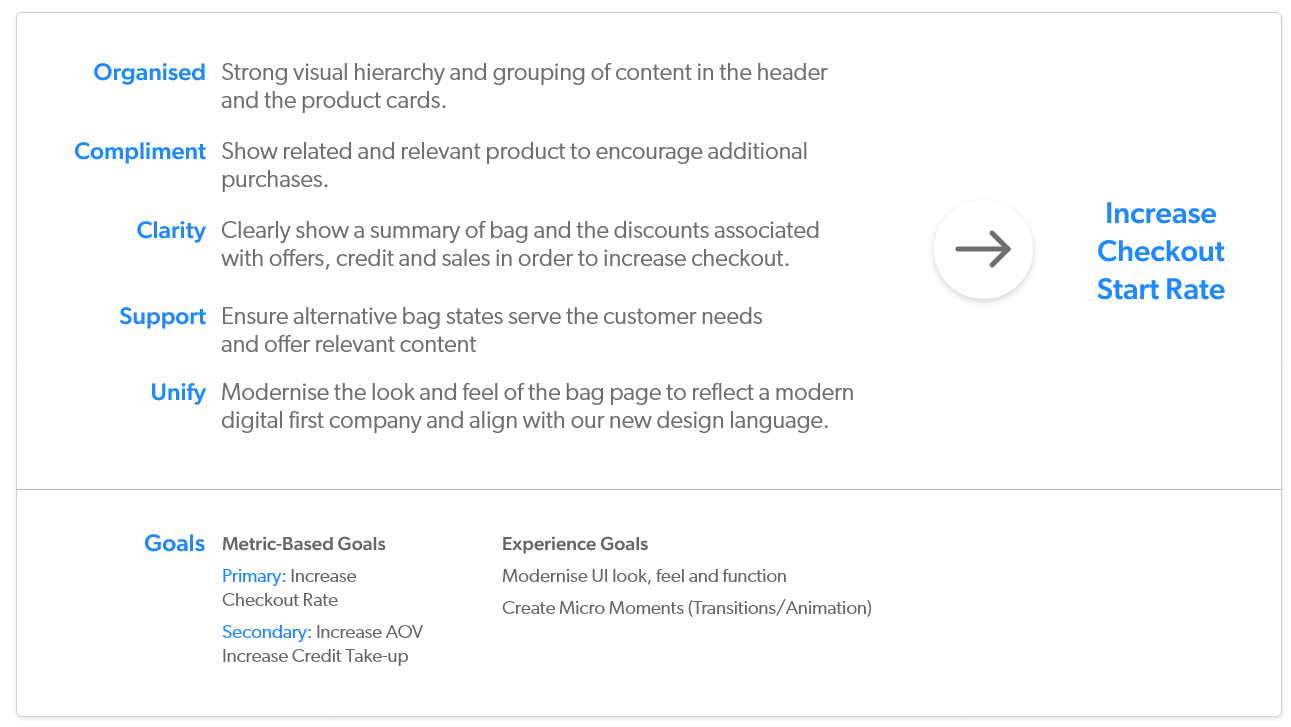Select the Organised heading label
1291x727 pixels.
tap(149, 73)
